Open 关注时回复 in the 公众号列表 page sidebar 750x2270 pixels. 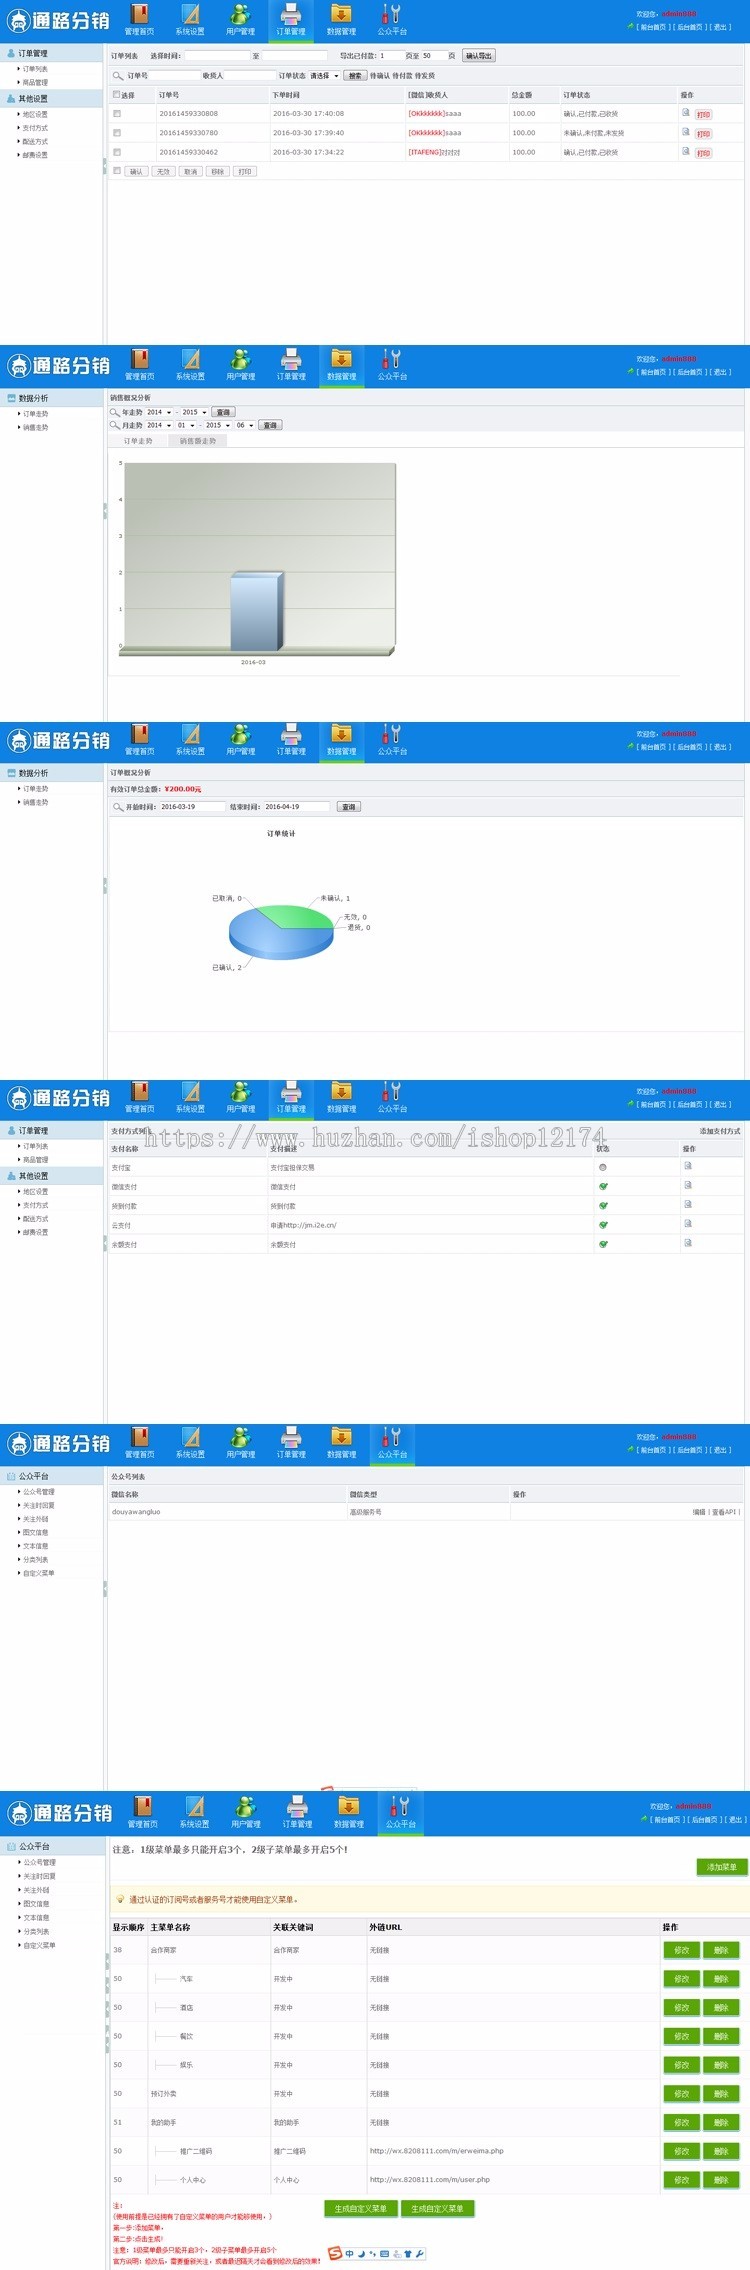(x=39, y=1505)
